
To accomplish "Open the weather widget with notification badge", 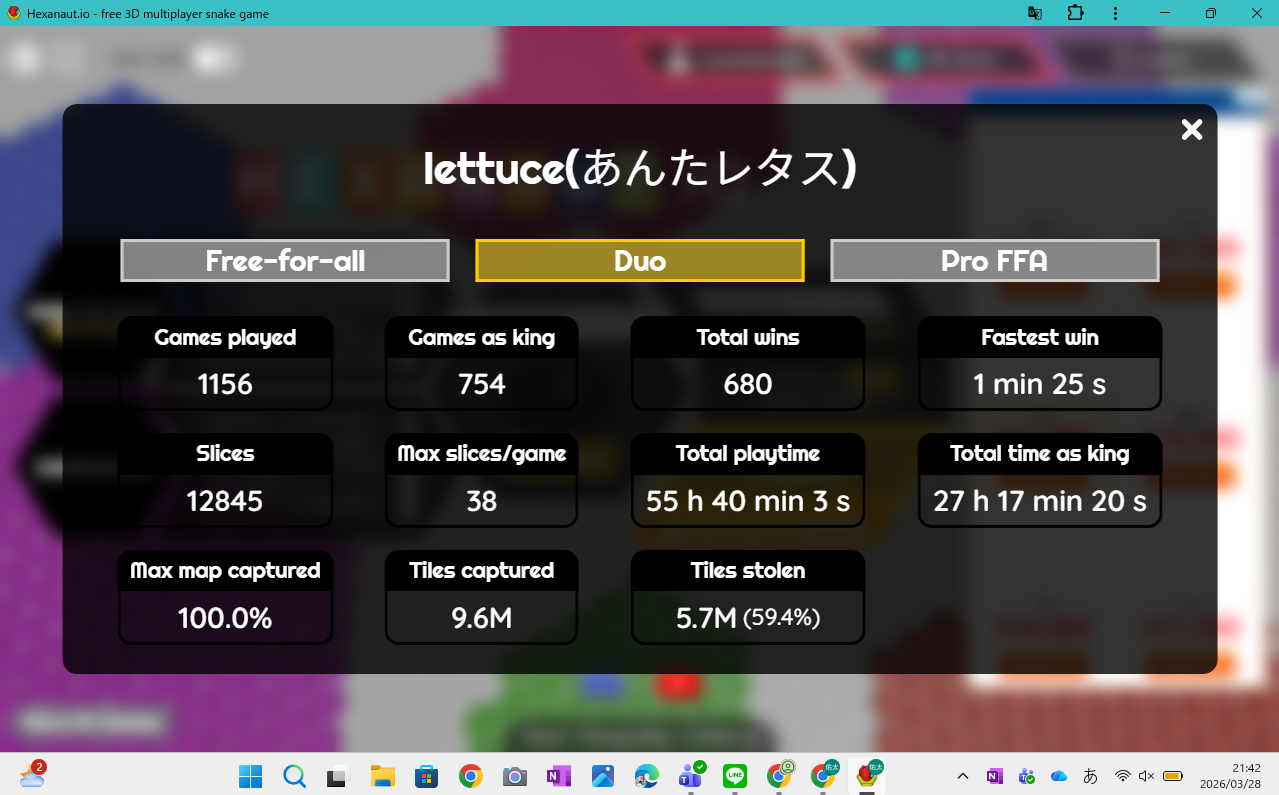I will (x=32, y=776).
